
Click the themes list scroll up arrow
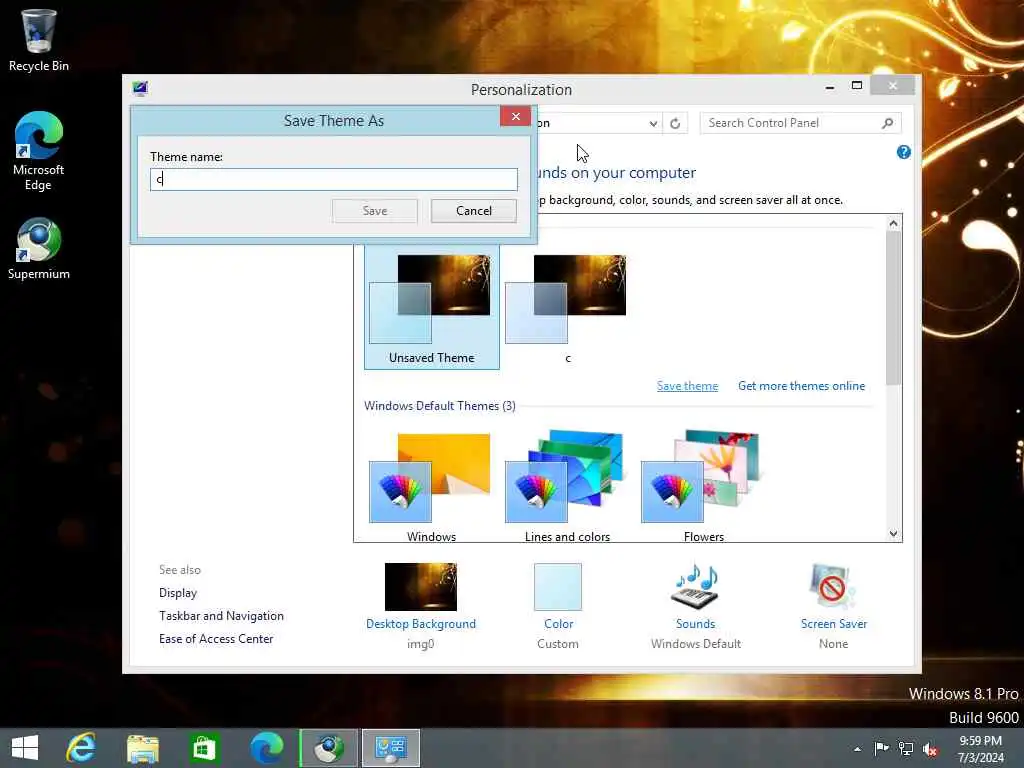[893, 223]
